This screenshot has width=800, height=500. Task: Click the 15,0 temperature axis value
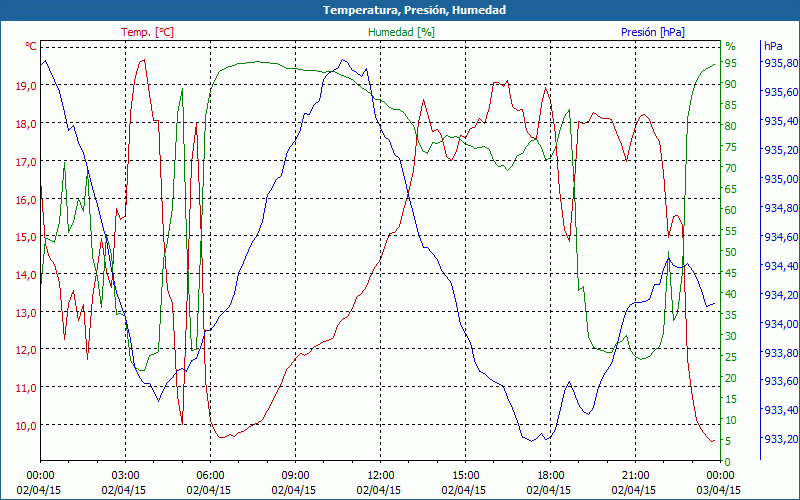point(26,237)
